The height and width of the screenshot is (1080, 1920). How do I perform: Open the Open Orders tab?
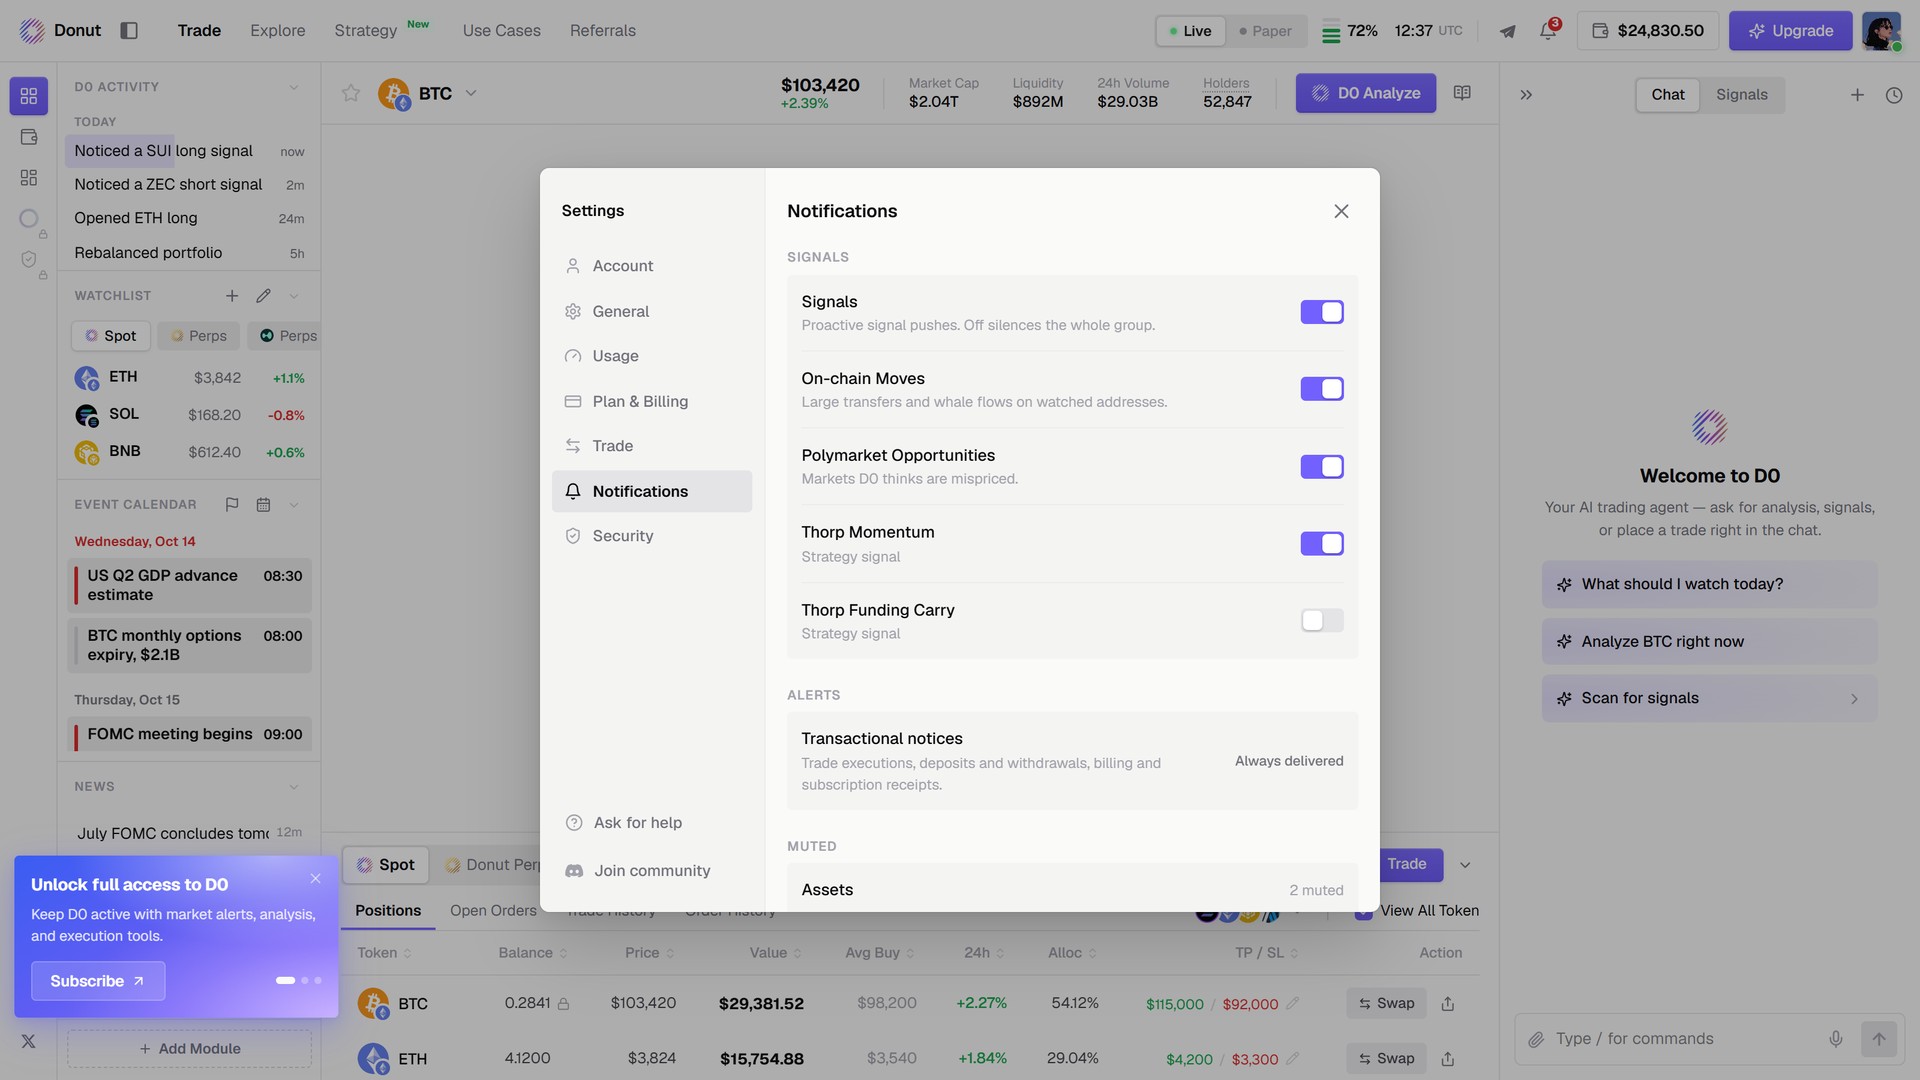[493, 911]
